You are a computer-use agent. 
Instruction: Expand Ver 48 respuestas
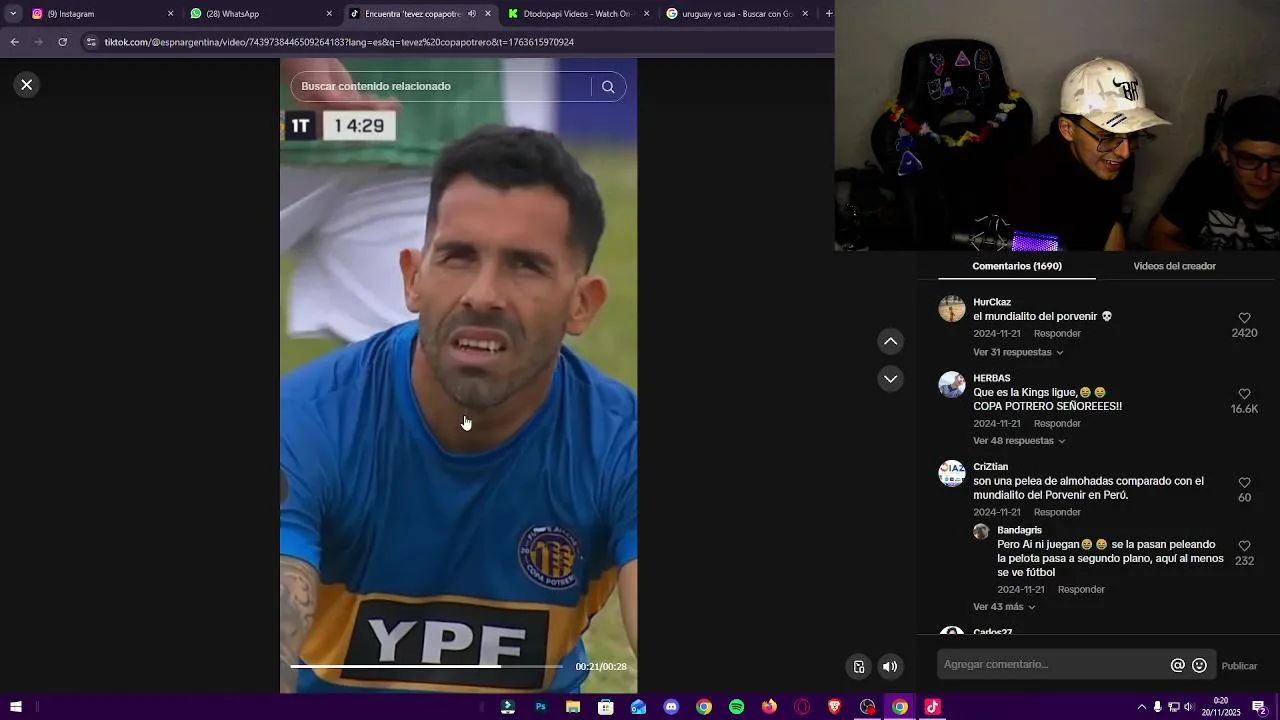pyautogui.click(x=1019, y=441)
